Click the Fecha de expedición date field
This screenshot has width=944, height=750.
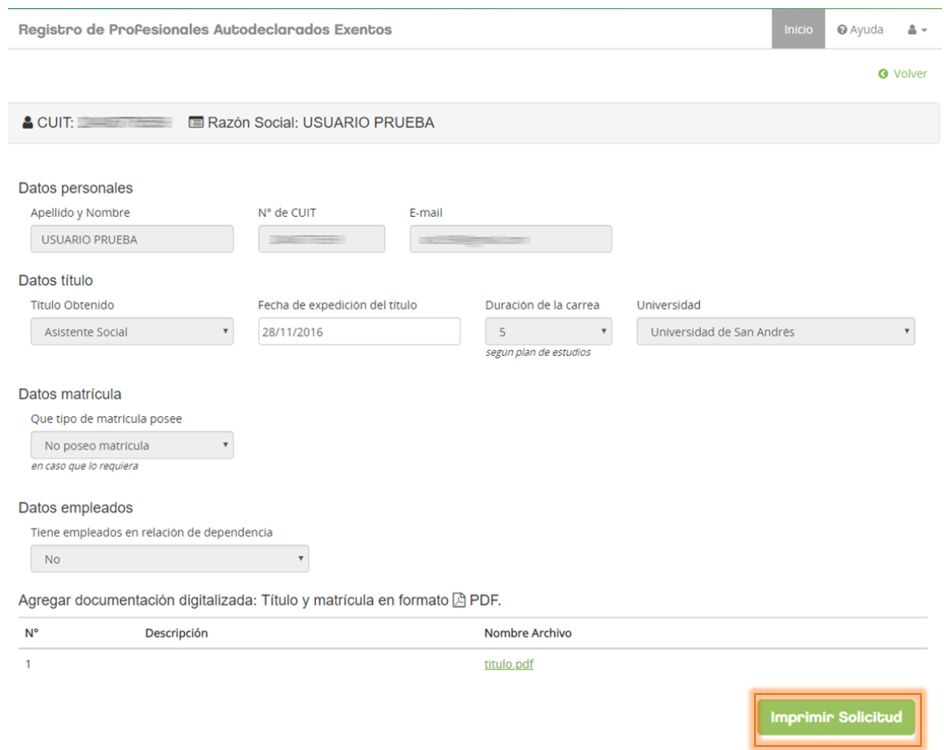(358, 332)
